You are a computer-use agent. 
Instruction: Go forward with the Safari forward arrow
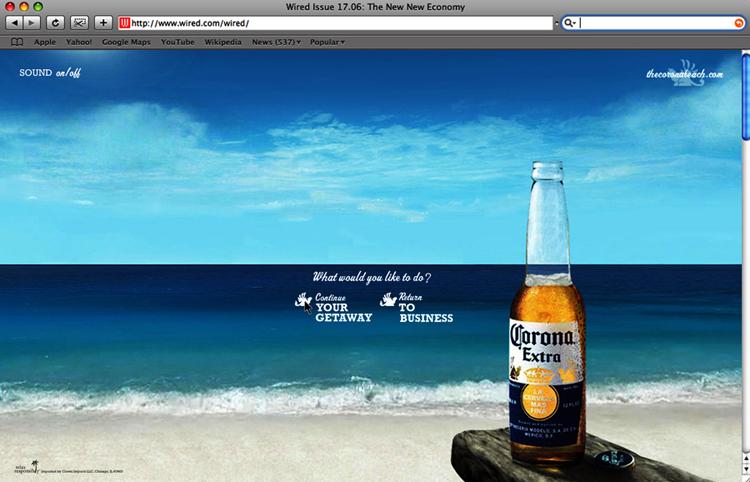click(x=32, y=22)
